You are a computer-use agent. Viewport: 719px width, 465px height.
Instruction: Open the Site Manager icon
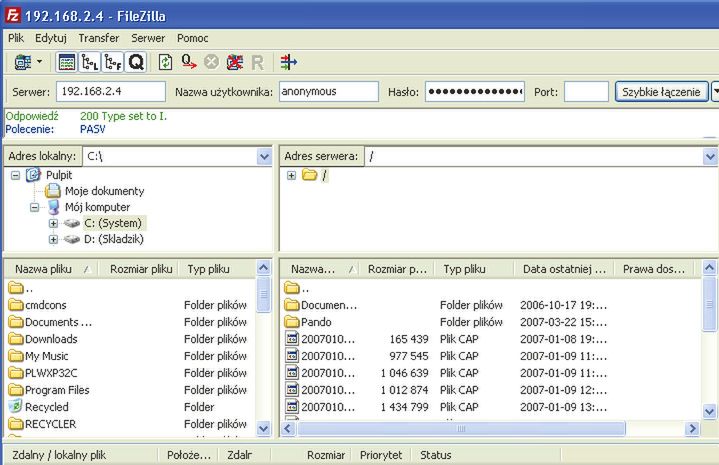click(x=22, y=62)
